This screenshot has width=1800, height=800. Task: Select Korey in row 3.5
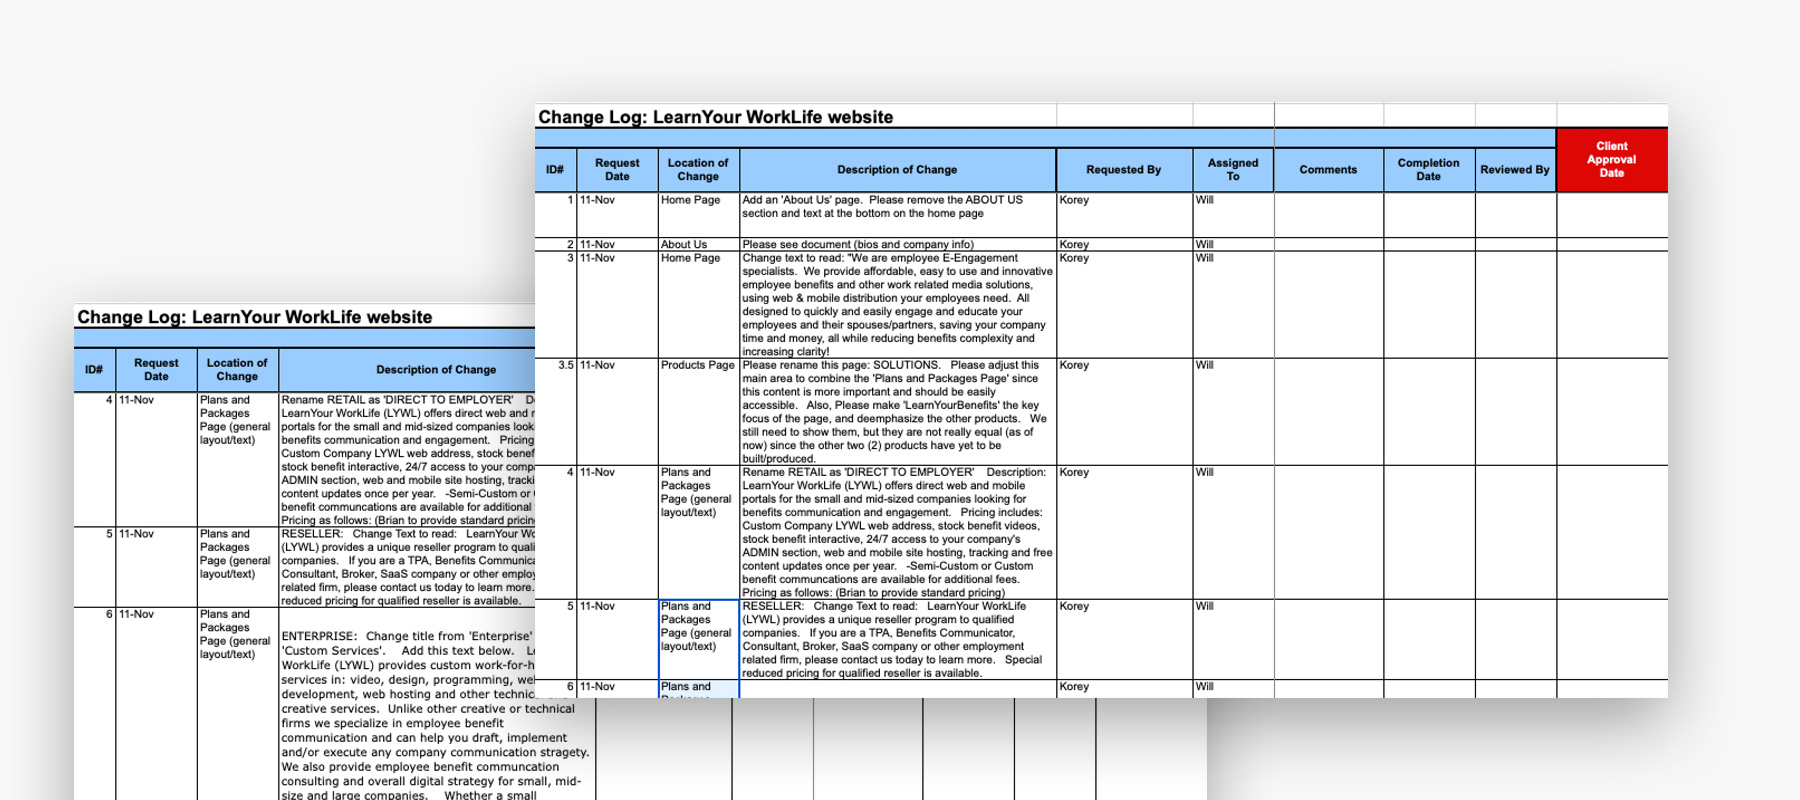(x=1124, y=411)
